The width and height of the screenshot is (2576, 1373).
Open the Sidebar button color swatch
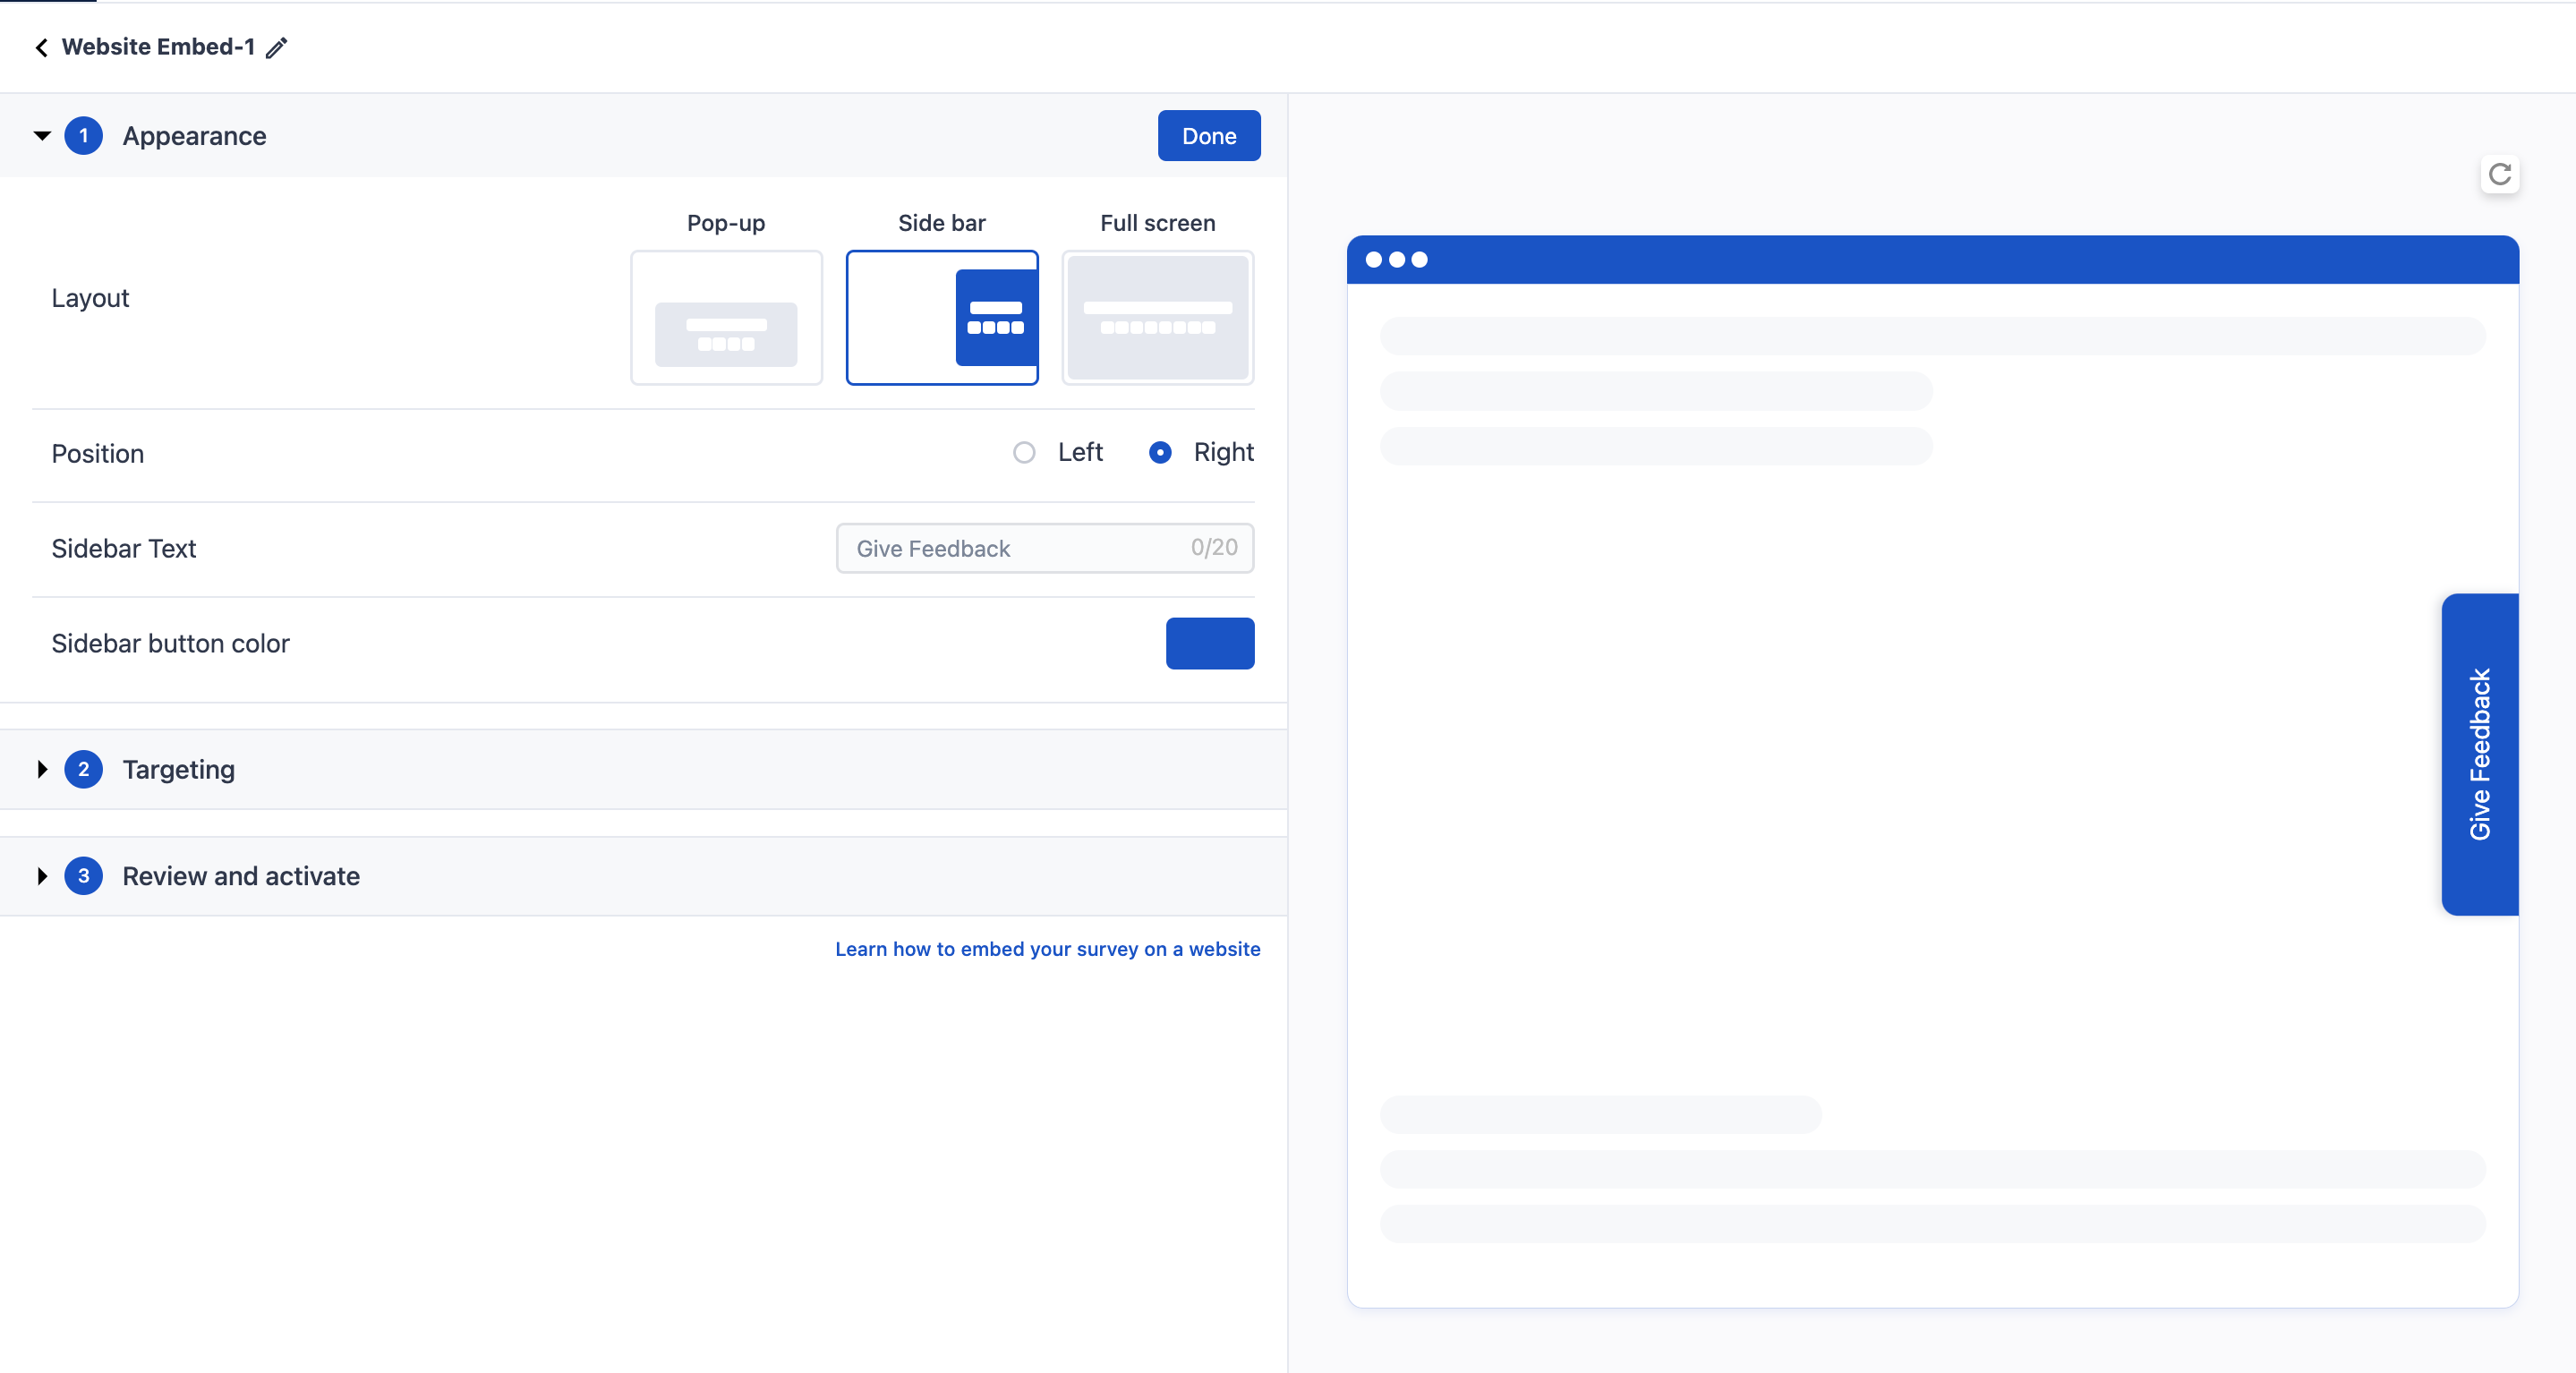click(1210, 643)
